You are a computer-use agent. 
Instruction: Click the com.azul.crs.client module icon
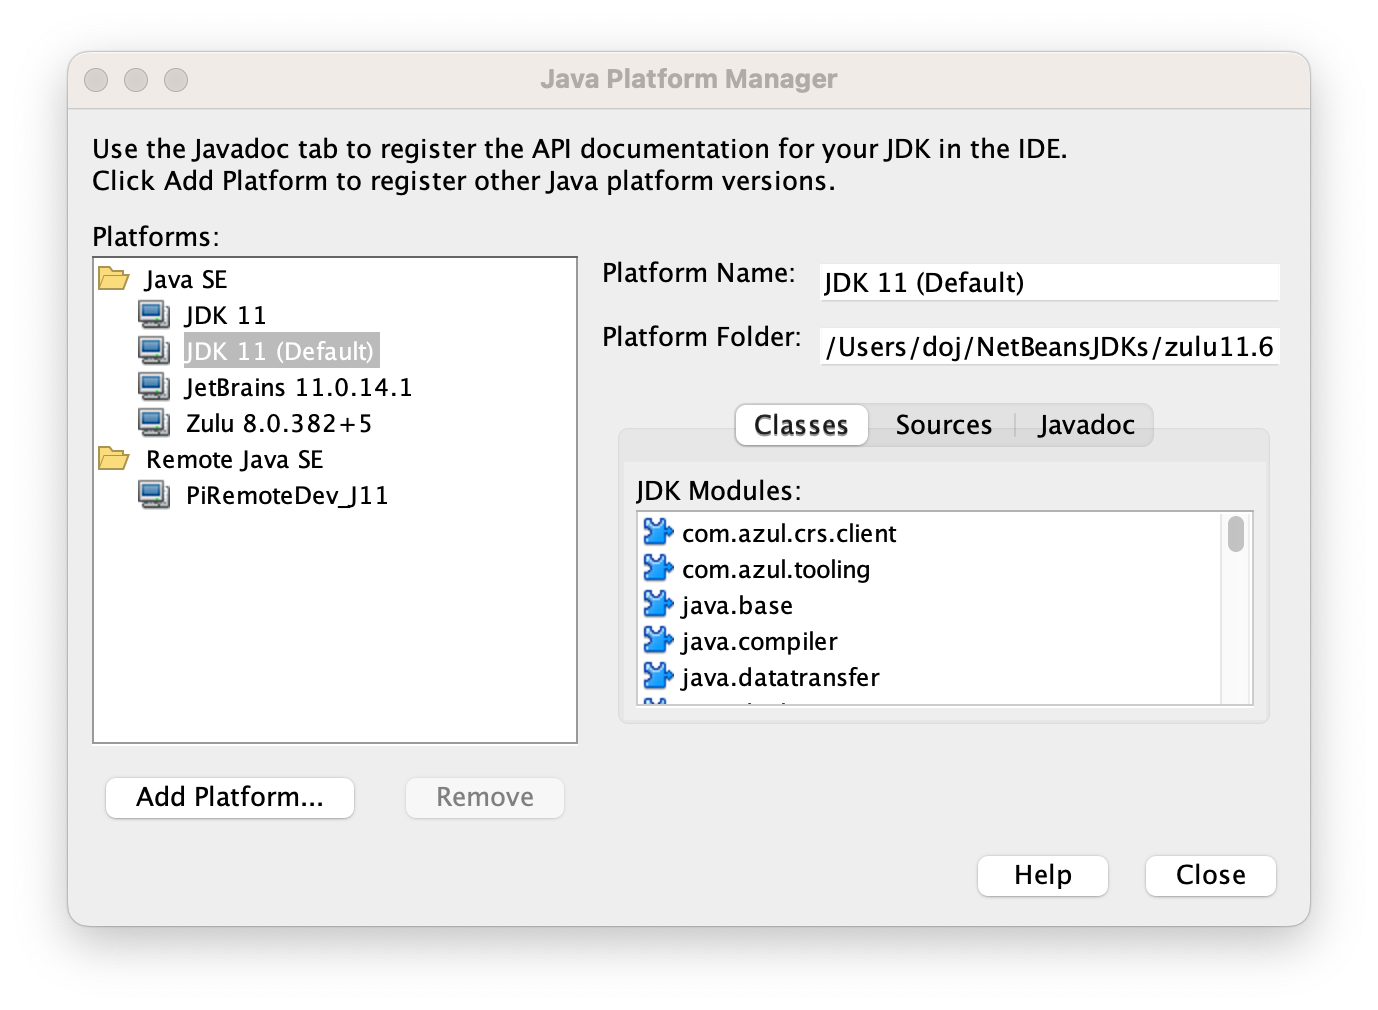657,532
